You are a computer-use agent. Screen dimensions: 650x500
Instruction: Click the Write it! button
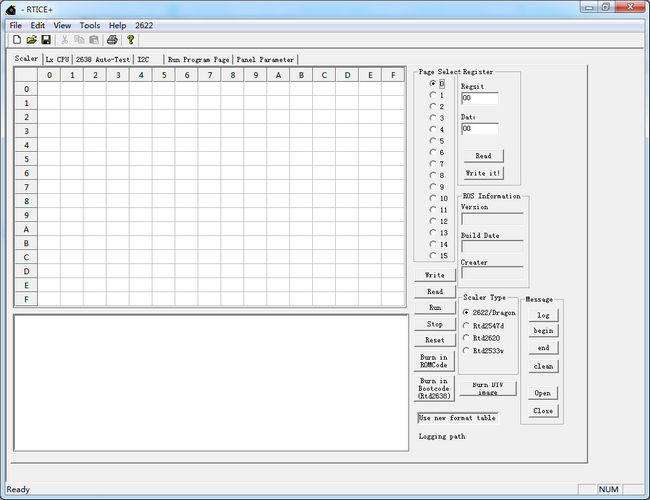tap(483, 173)
